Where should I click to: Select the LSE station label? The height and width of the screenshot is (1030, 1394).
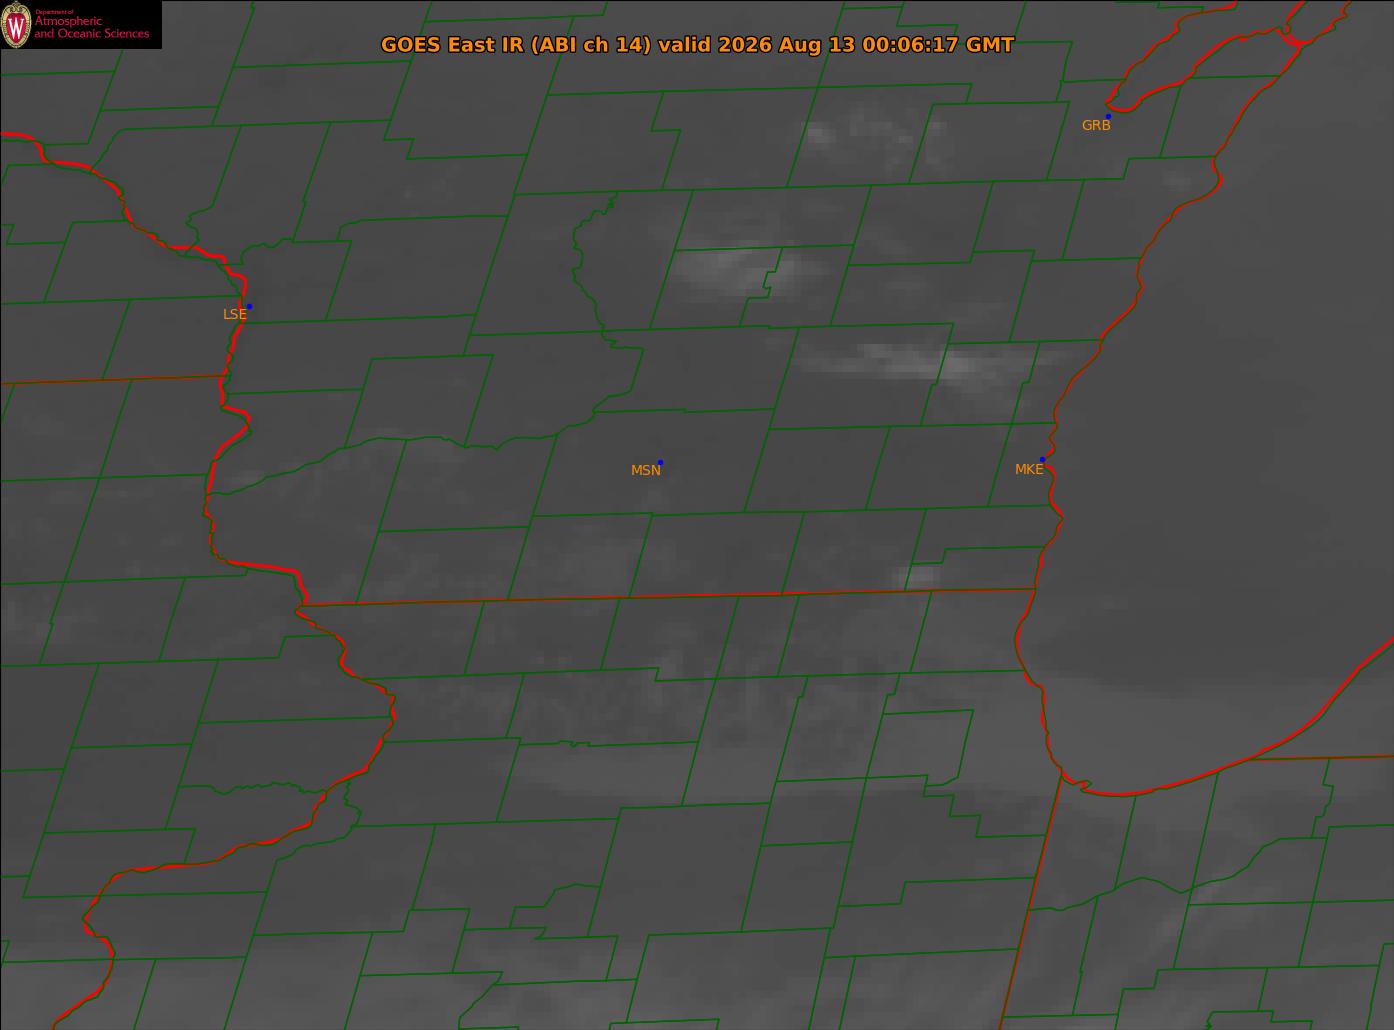coord(234,314)
